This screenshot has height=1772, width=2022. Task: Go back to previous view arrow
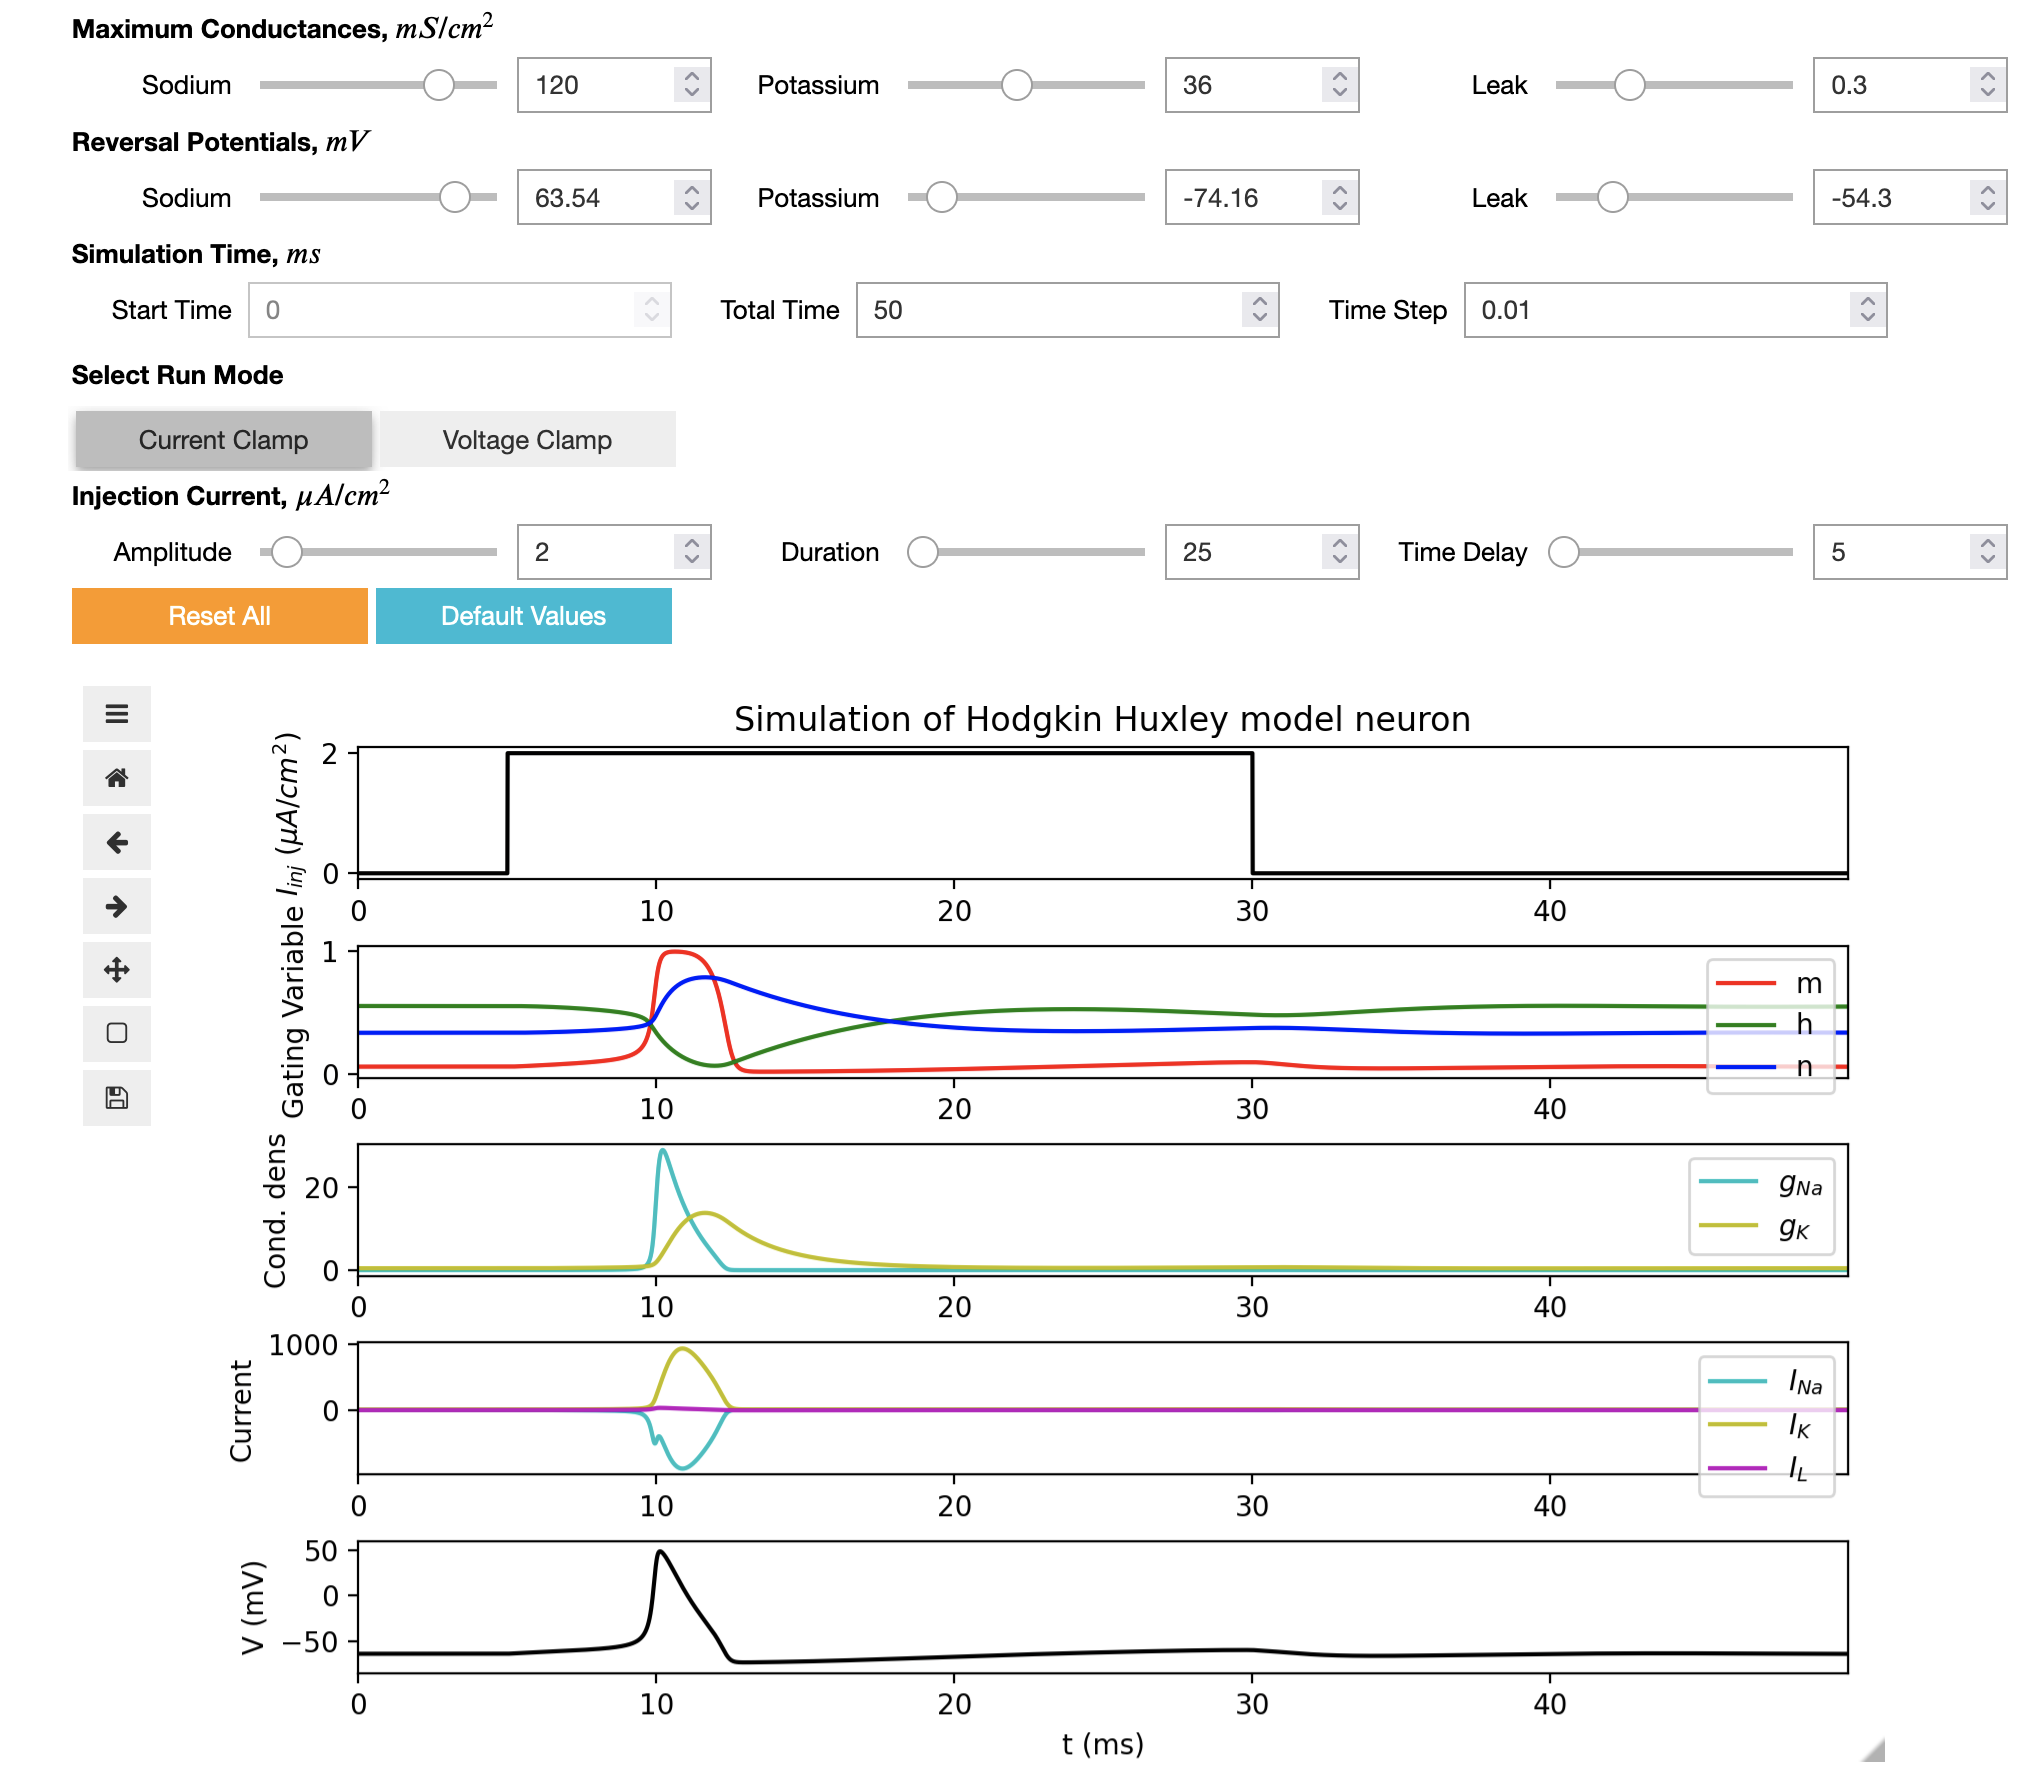coord(116,842)
